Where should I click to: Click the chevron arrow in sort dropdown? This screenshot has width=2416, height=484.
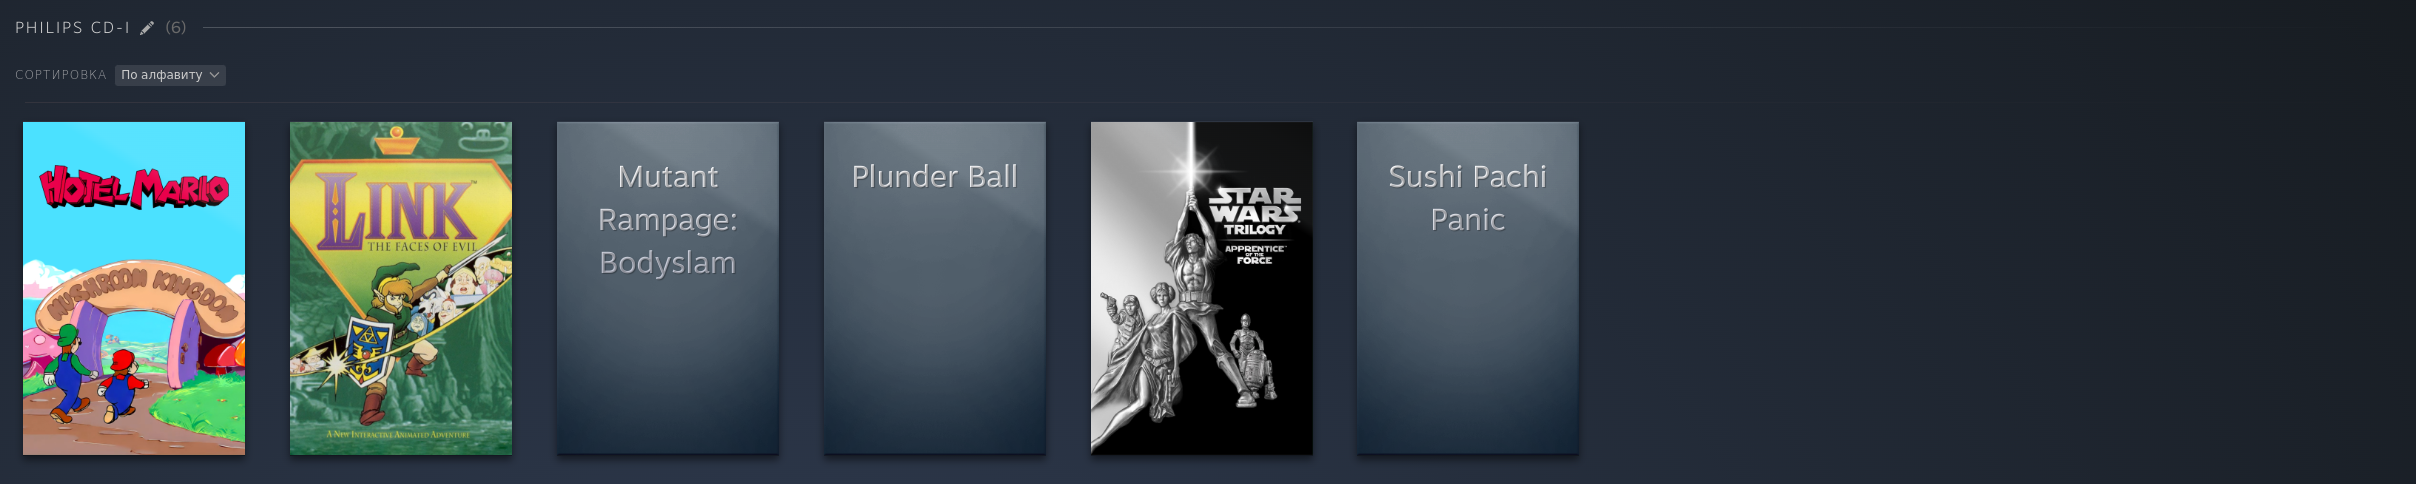point(214,75)
